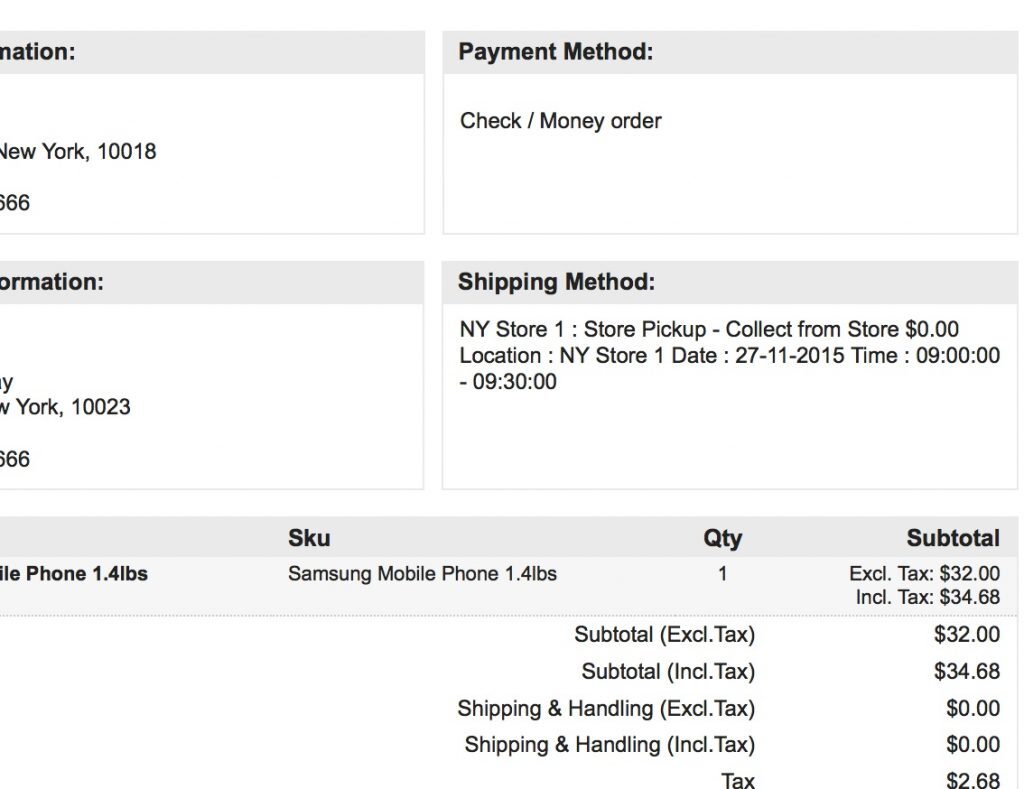This screenshot has width=1024, height=789.
Task: Click the Payment Method section header
Action: click(x=555, y=52)
